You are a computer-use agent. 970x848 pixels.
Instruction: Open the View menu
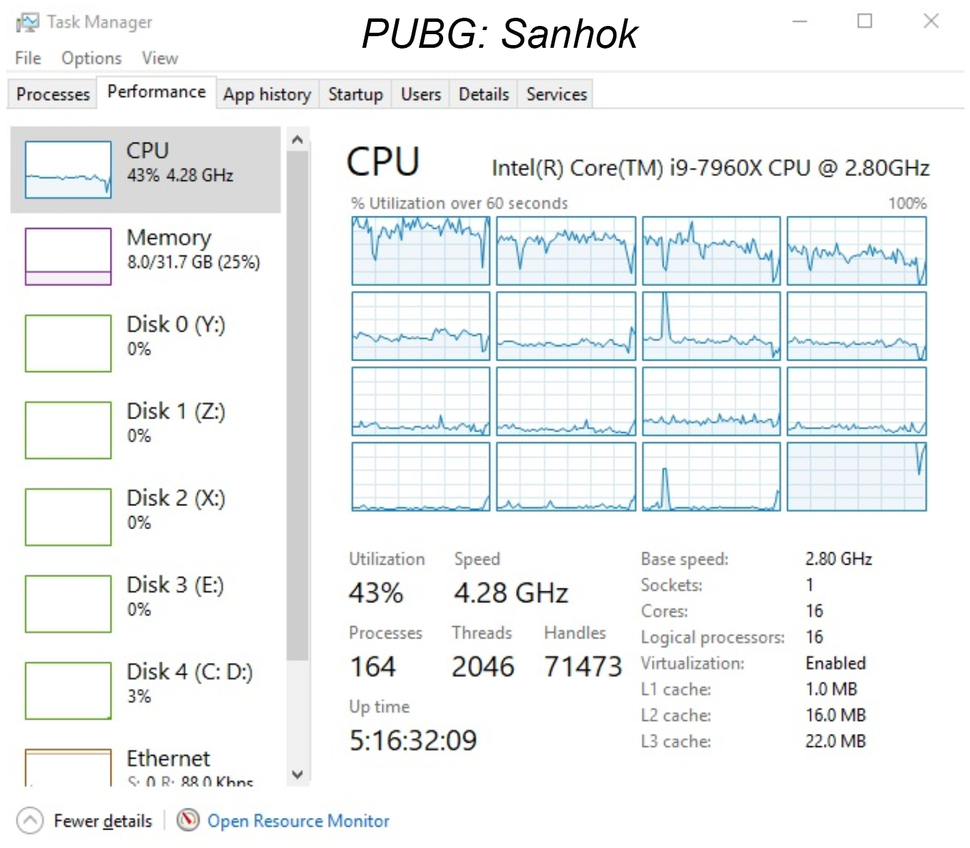click(x=159, y=58)
